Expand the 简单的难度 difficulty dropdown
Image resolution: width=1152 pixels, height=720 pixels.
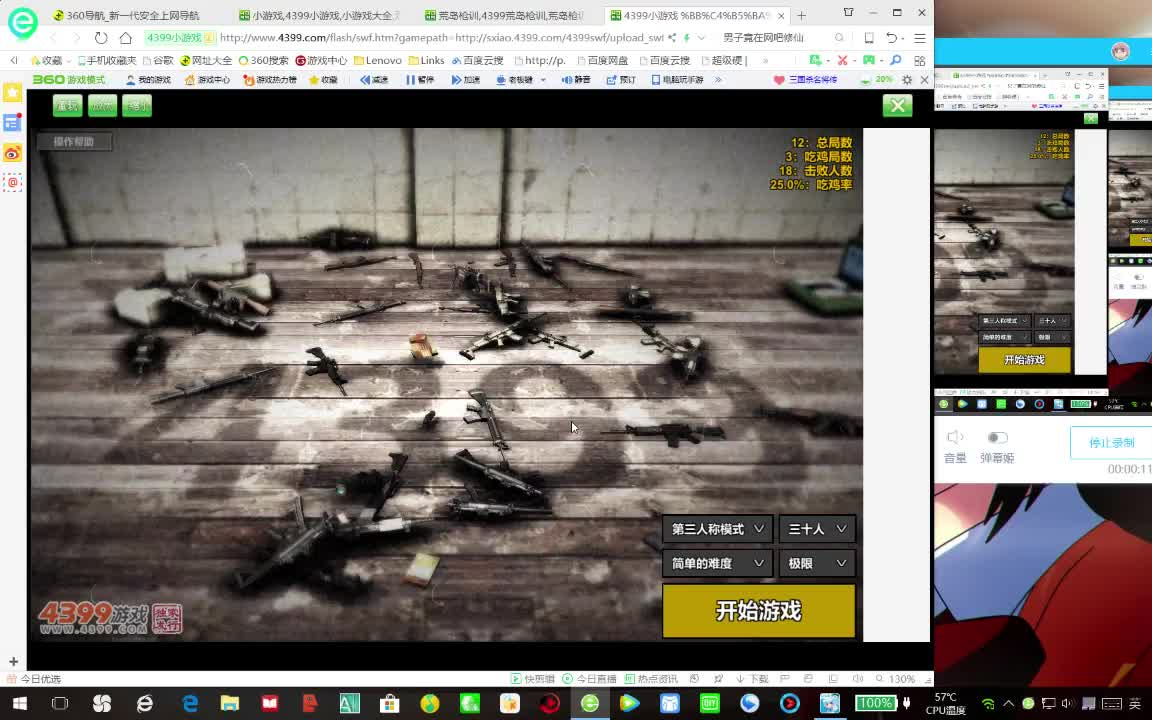[717, 564]
